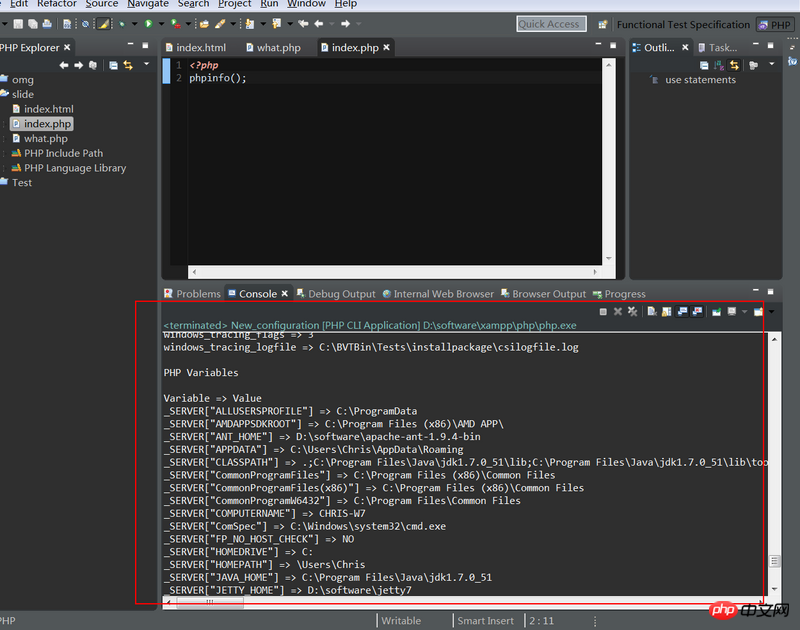Click the console vertical scrollbar down arrow
Viewport: 800px width, 630px height.
point(774,589)
